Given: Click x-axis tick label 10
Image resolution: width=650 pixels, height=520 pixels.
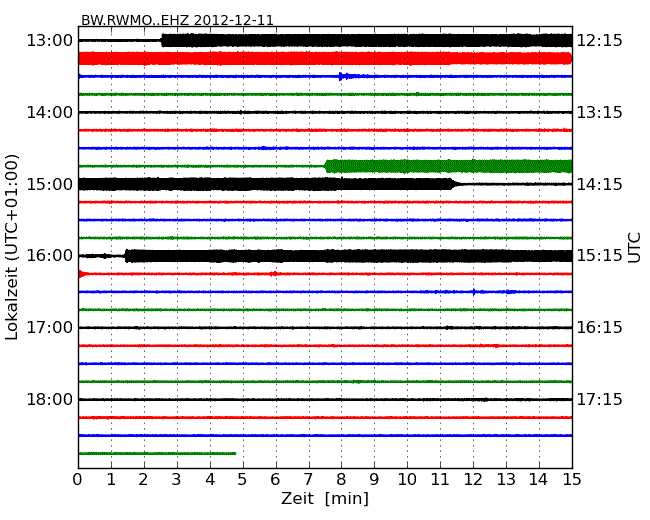Looking at the screenshot, I should pos(407,480).
